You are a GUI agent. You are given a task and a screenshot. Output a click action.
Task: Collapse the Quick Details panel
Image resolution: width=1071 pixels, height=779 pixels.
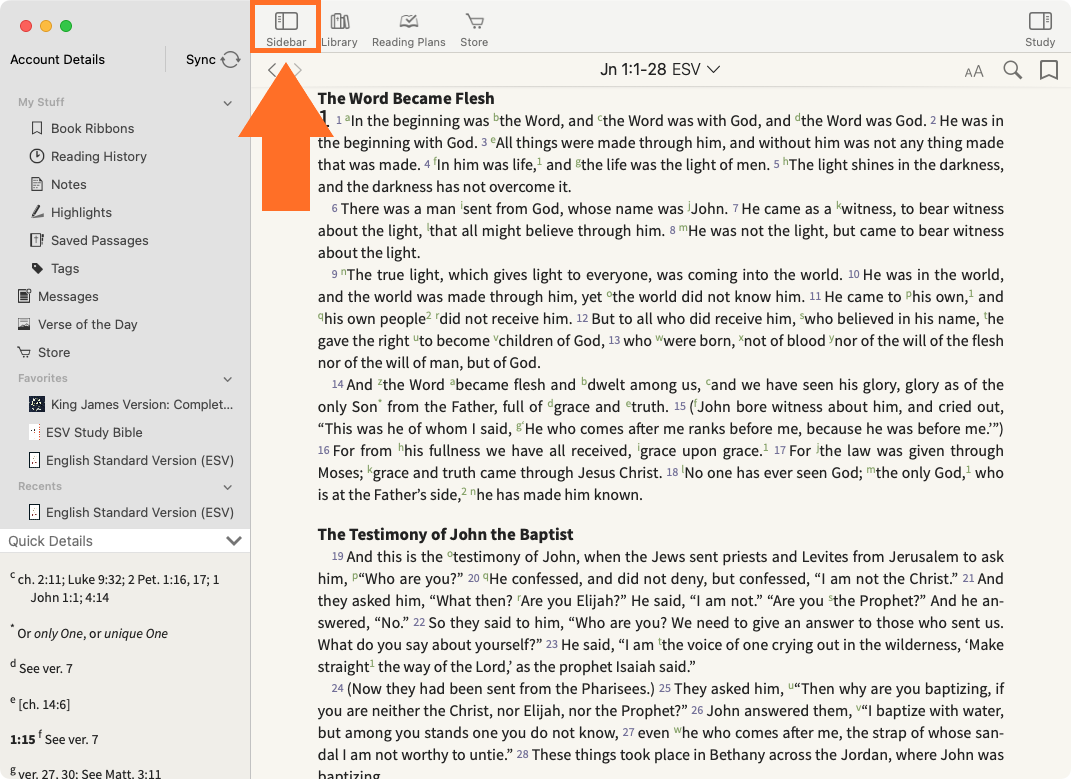tap(234, 541)
